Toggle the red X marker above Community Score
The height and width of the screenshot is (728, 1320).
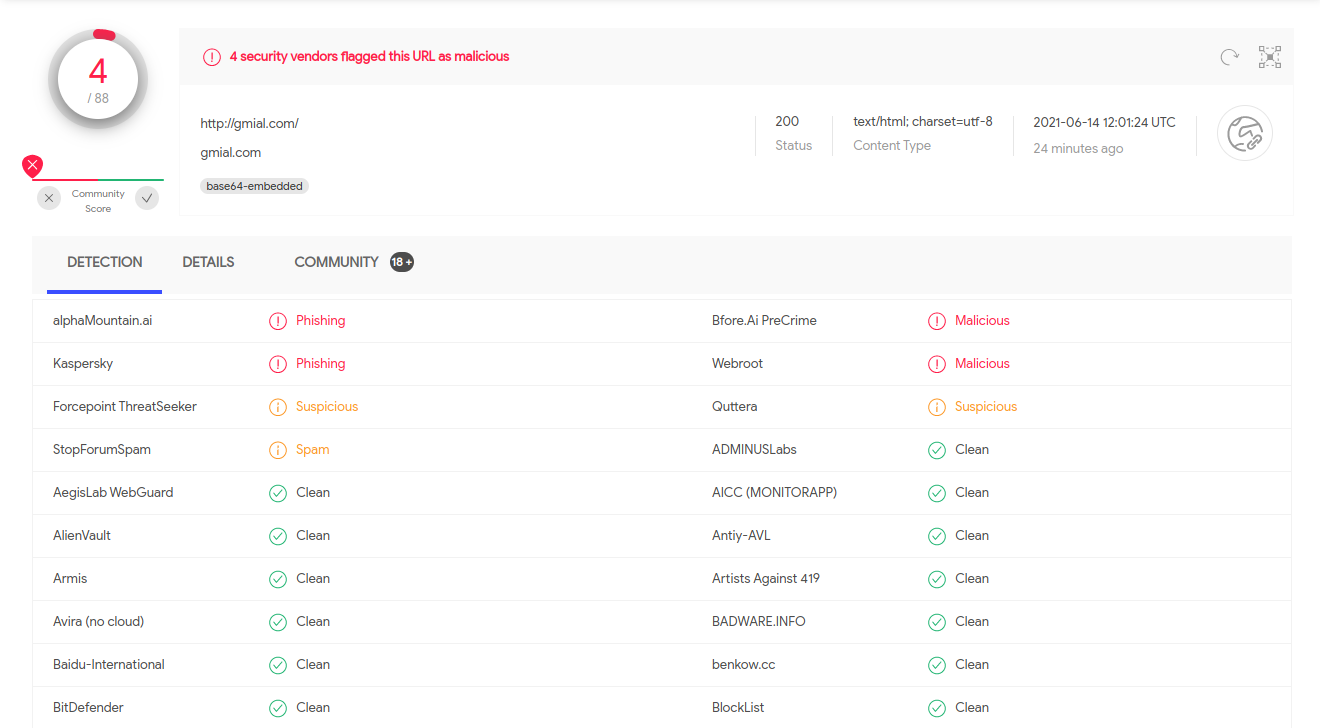32,165
